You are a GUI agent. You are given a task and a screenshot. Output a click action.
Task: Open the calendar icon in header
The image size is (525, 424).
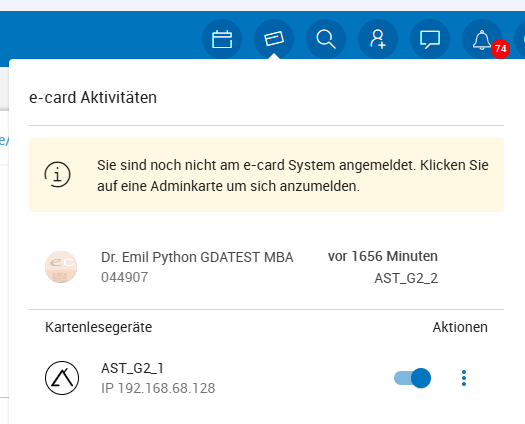222,39
